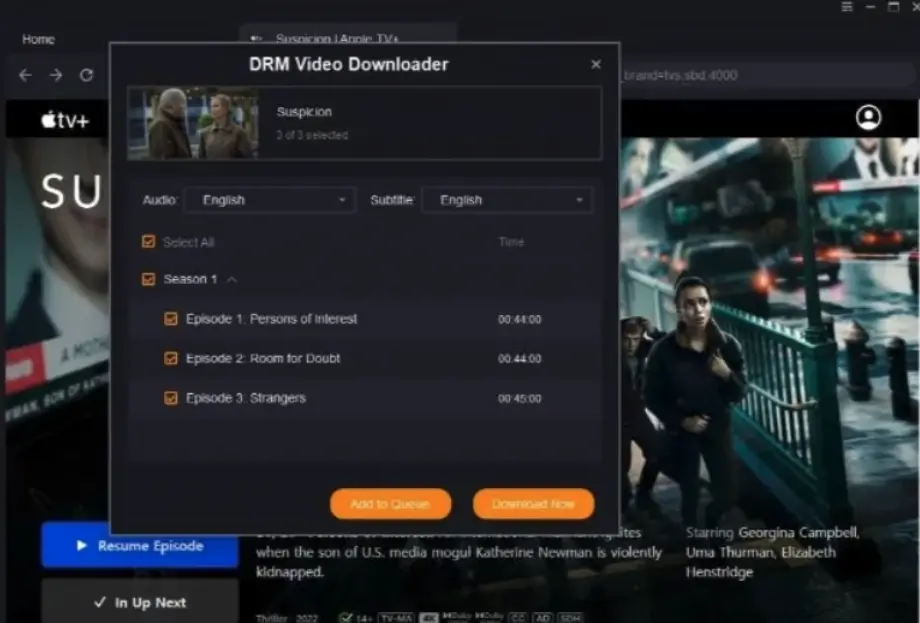Click the Episode 2 duration 00:44:00
Screen dimensions: 920x623
(x=519, y=358)
